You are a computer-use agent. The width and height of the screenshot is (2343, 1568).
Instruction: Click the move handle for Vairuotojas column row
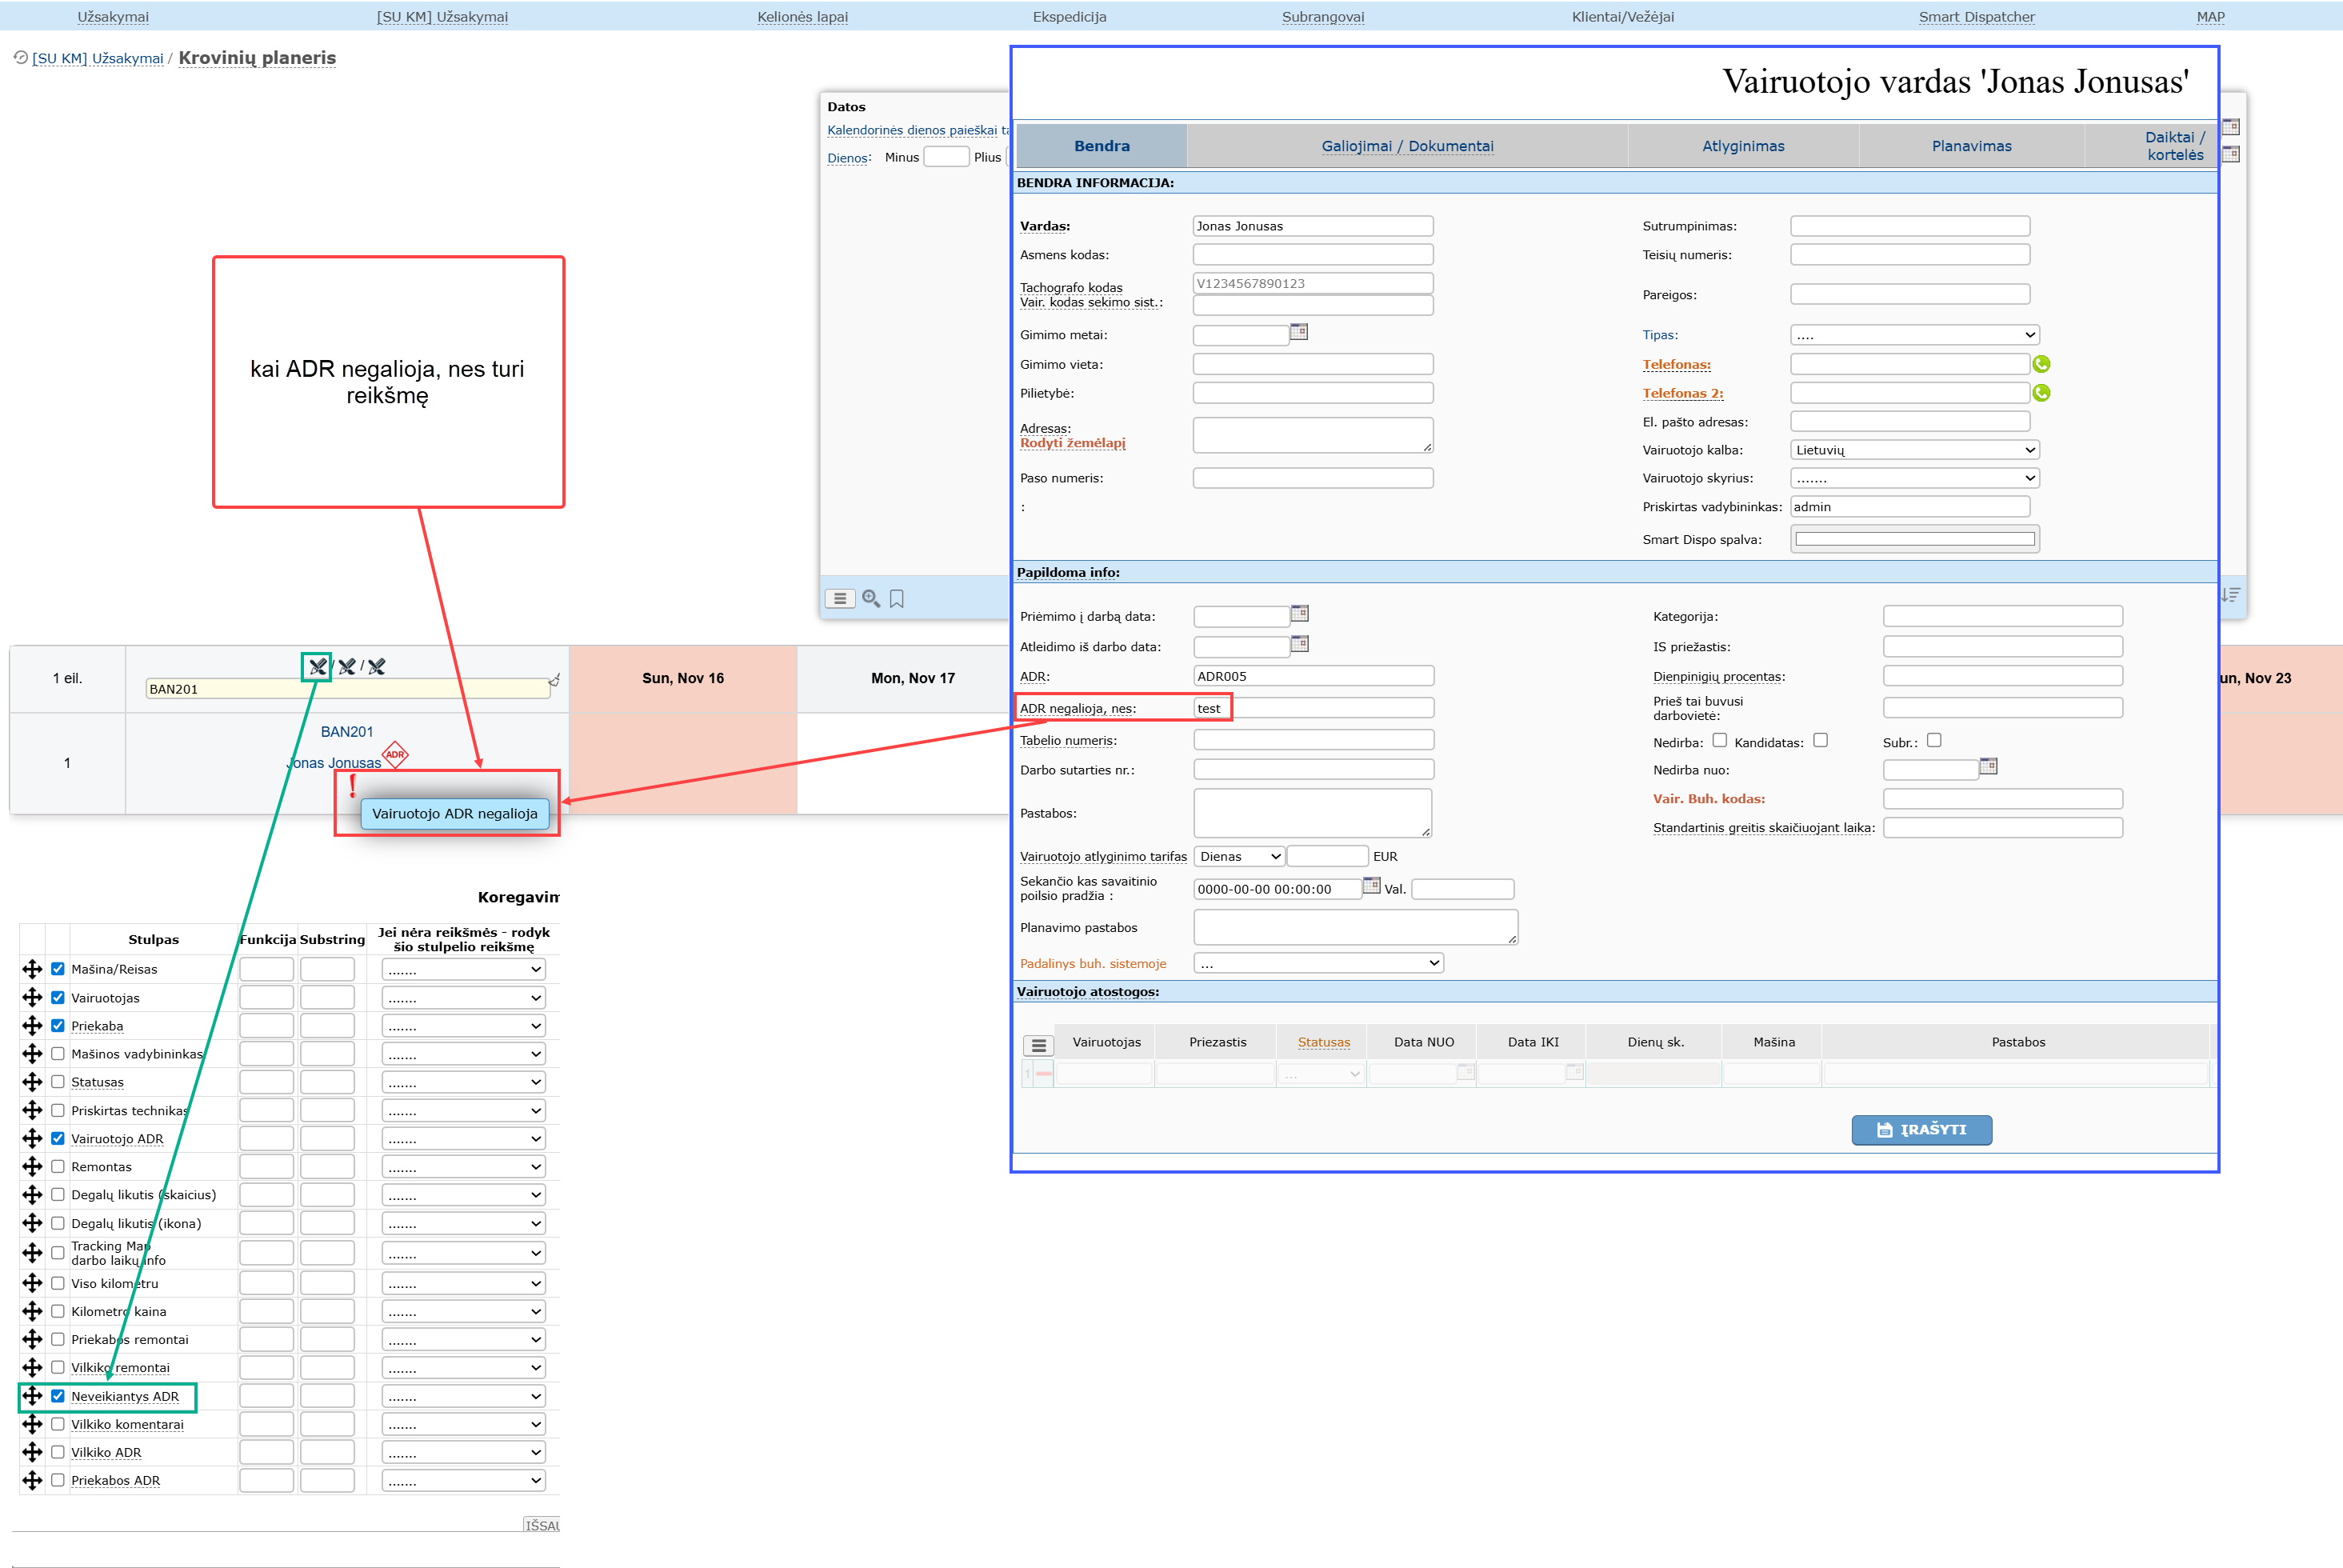(x=32, y=997)
